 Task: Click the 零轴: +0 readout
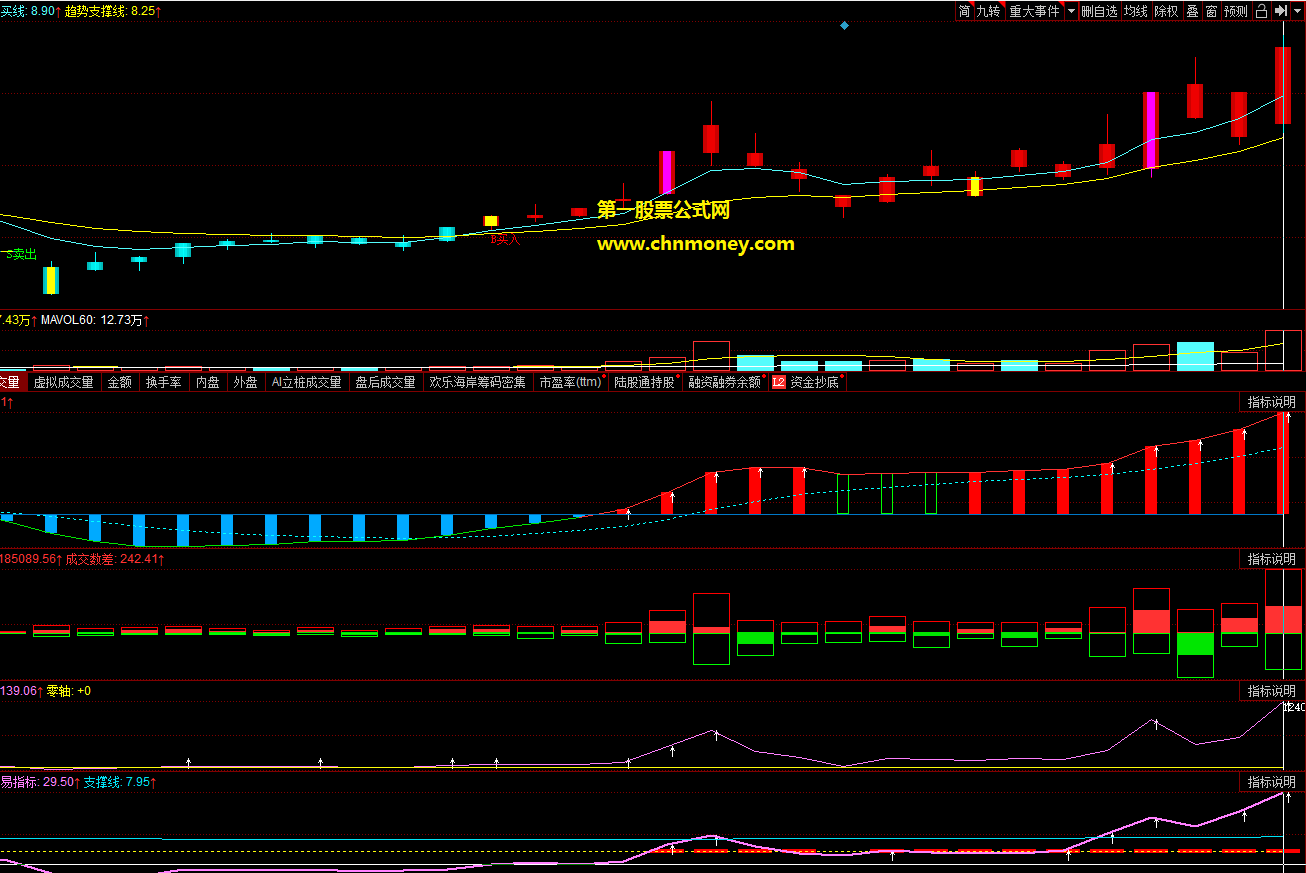[68, 691]
